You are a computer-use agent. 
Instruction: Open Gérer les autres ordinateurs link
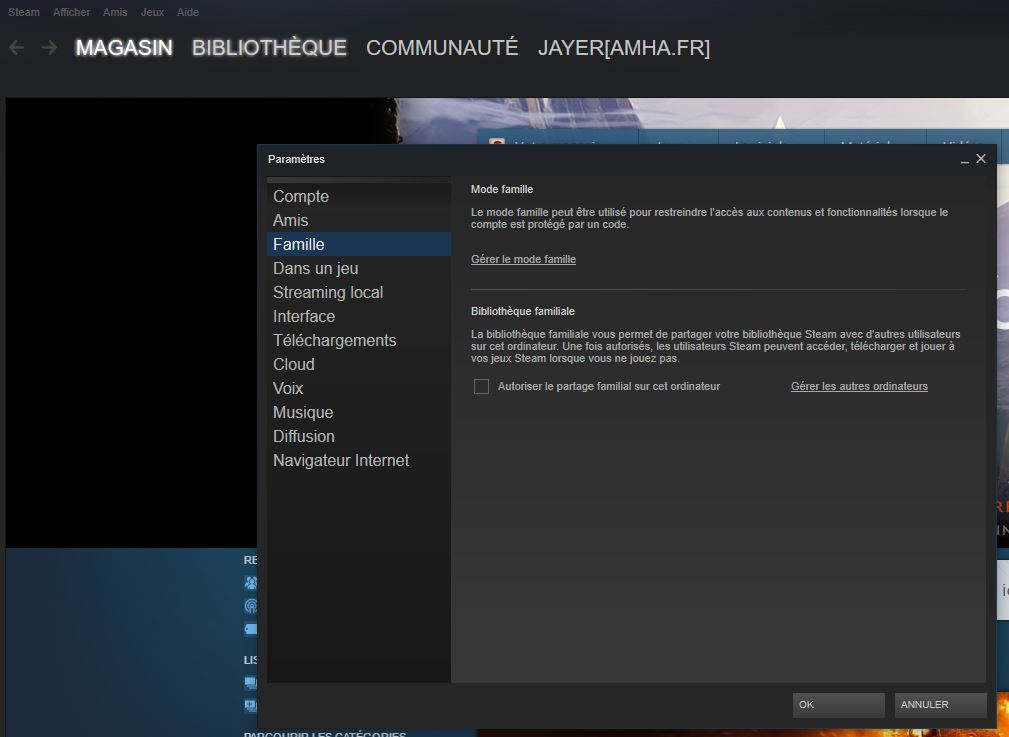pyautogui.click(x=859, y=386)
